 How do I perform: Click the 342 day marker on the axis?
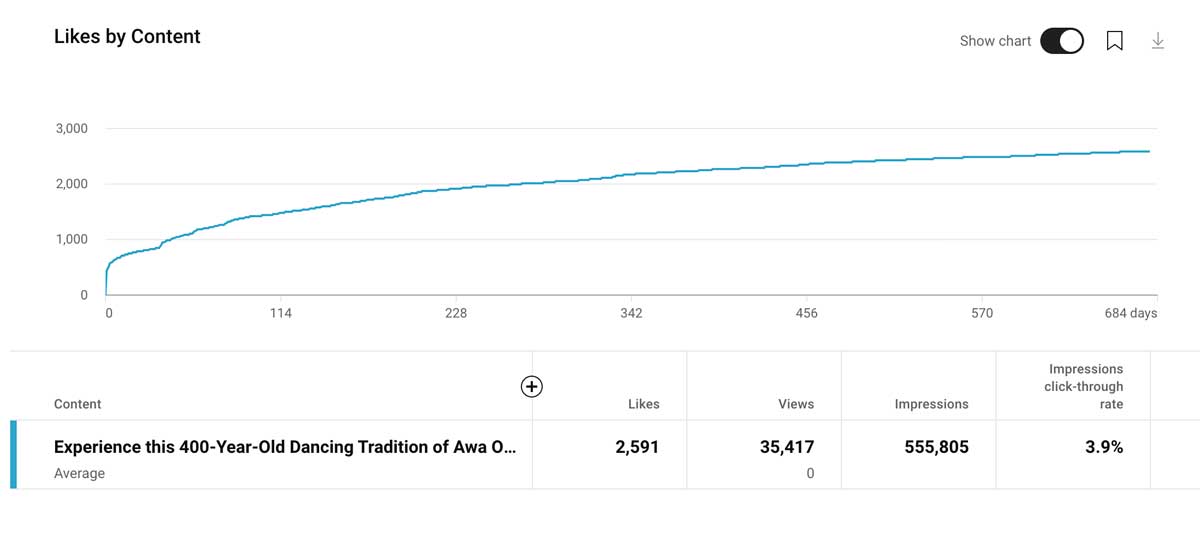[x=631, y=313]
